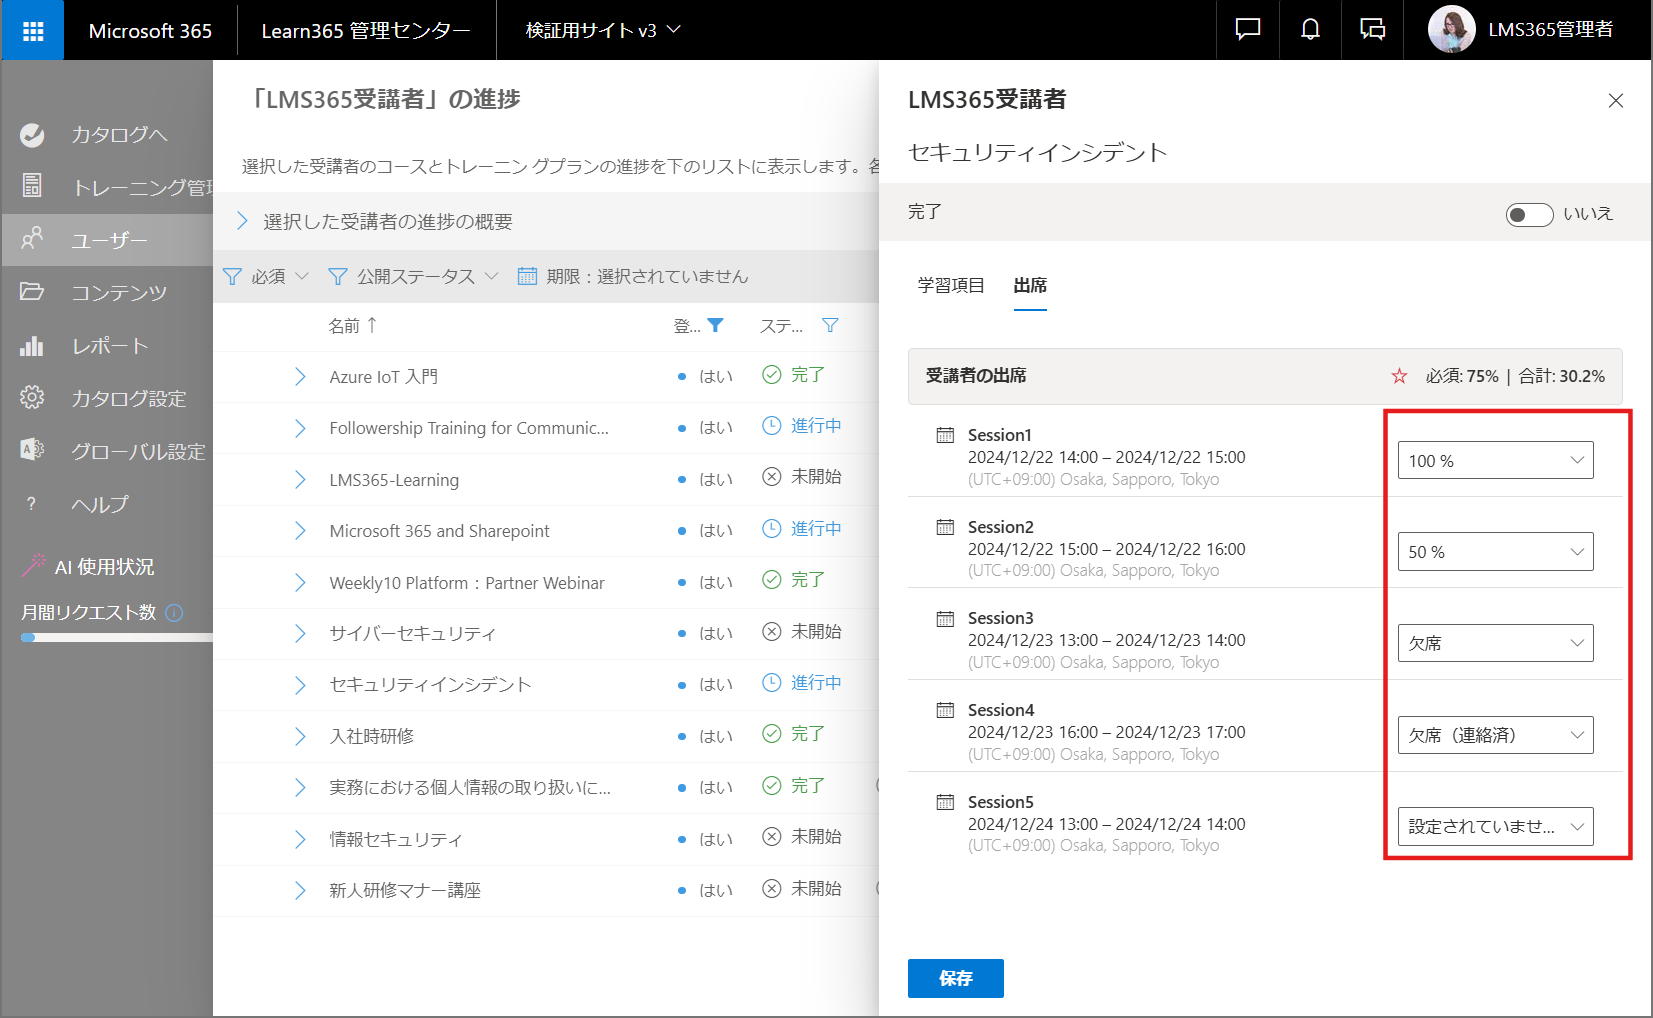
Task: Click the filter icon on ステ... column
Action: click(x=830, y=325)
